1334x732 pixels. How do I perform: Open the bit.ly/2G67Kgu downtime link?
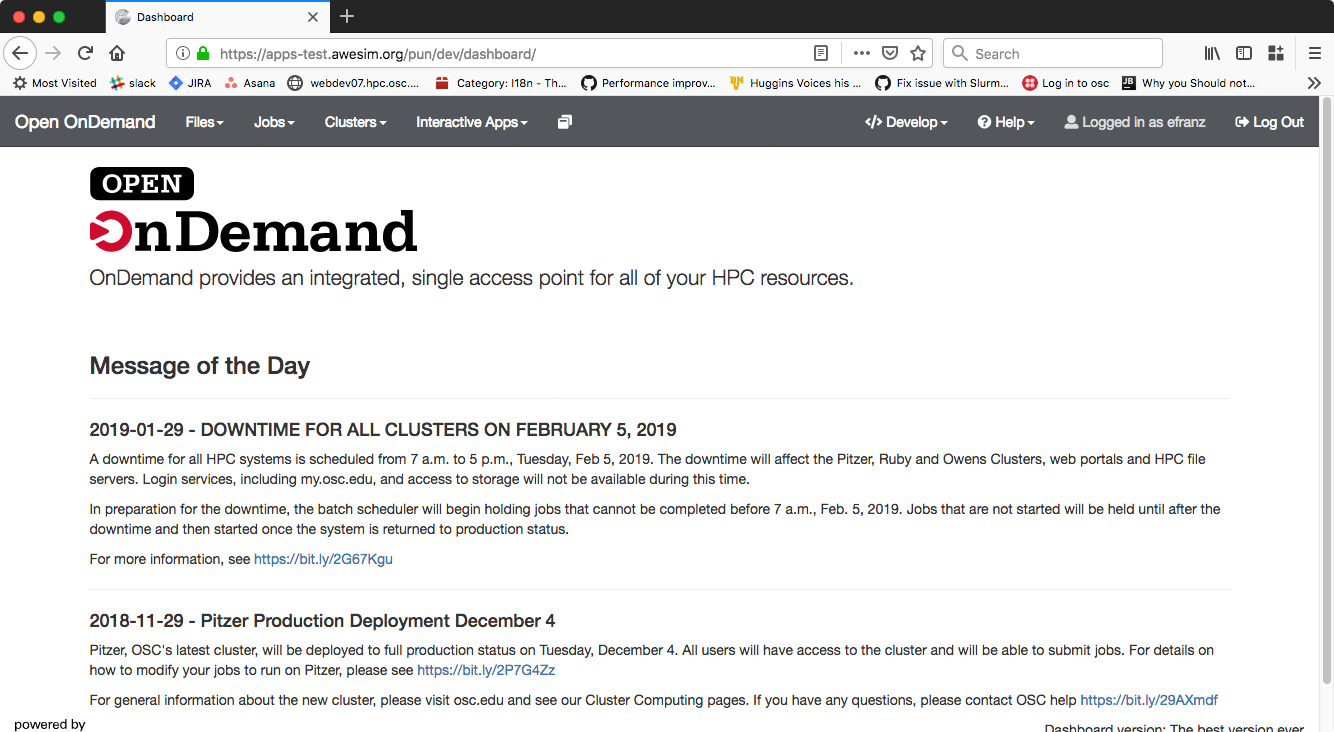[323, 559]
